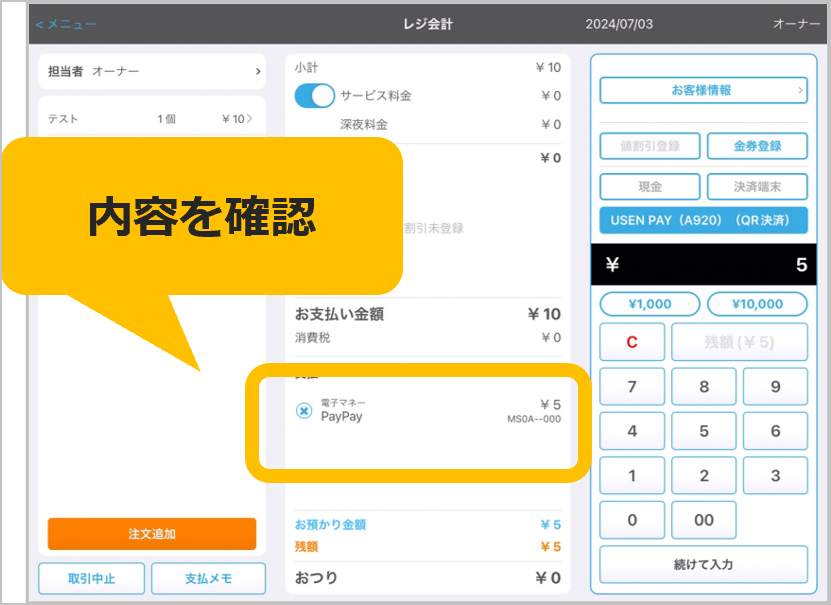Open the オーナー menu in header

796,23
